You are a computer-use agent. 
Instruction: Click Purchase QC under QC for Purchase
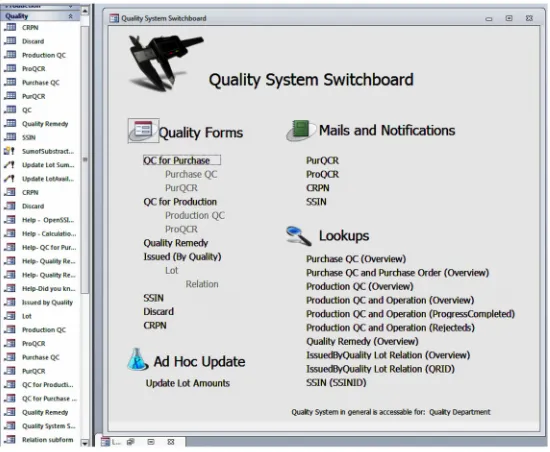(191, 174)
